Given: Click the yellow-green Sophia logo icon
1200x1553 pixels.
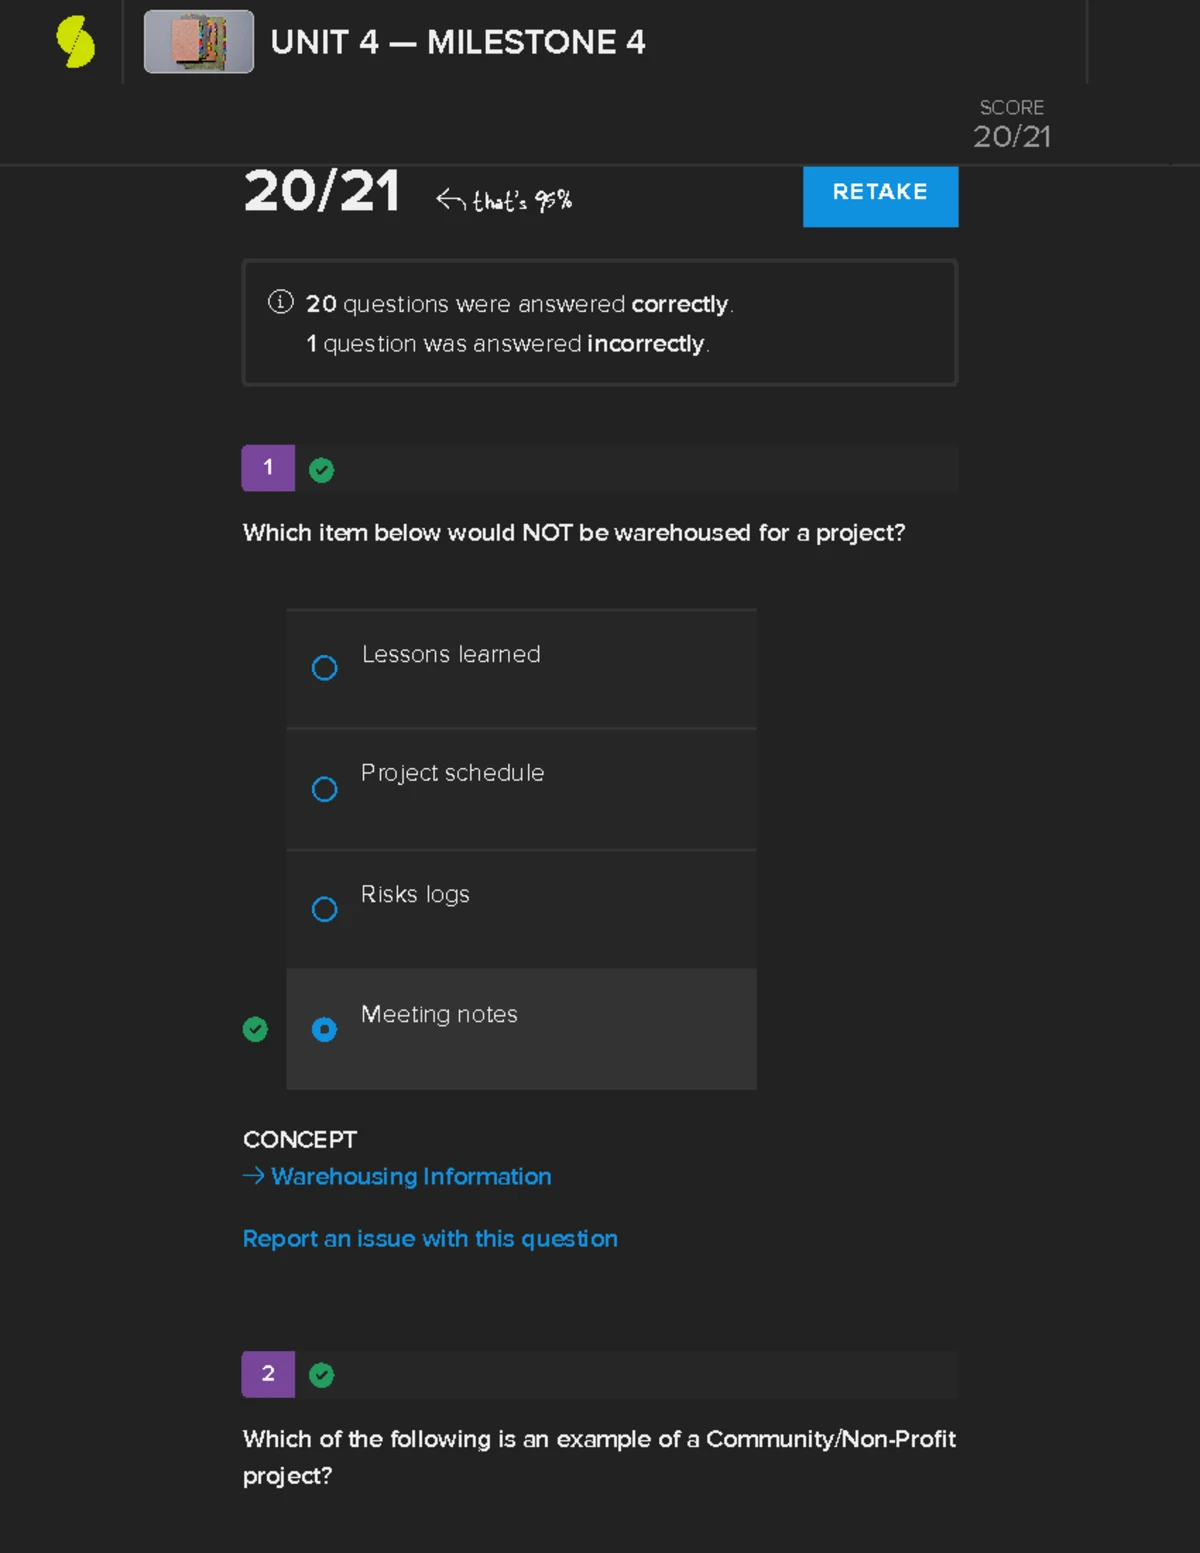Looking at the screenshot, I should coord(76,42).
